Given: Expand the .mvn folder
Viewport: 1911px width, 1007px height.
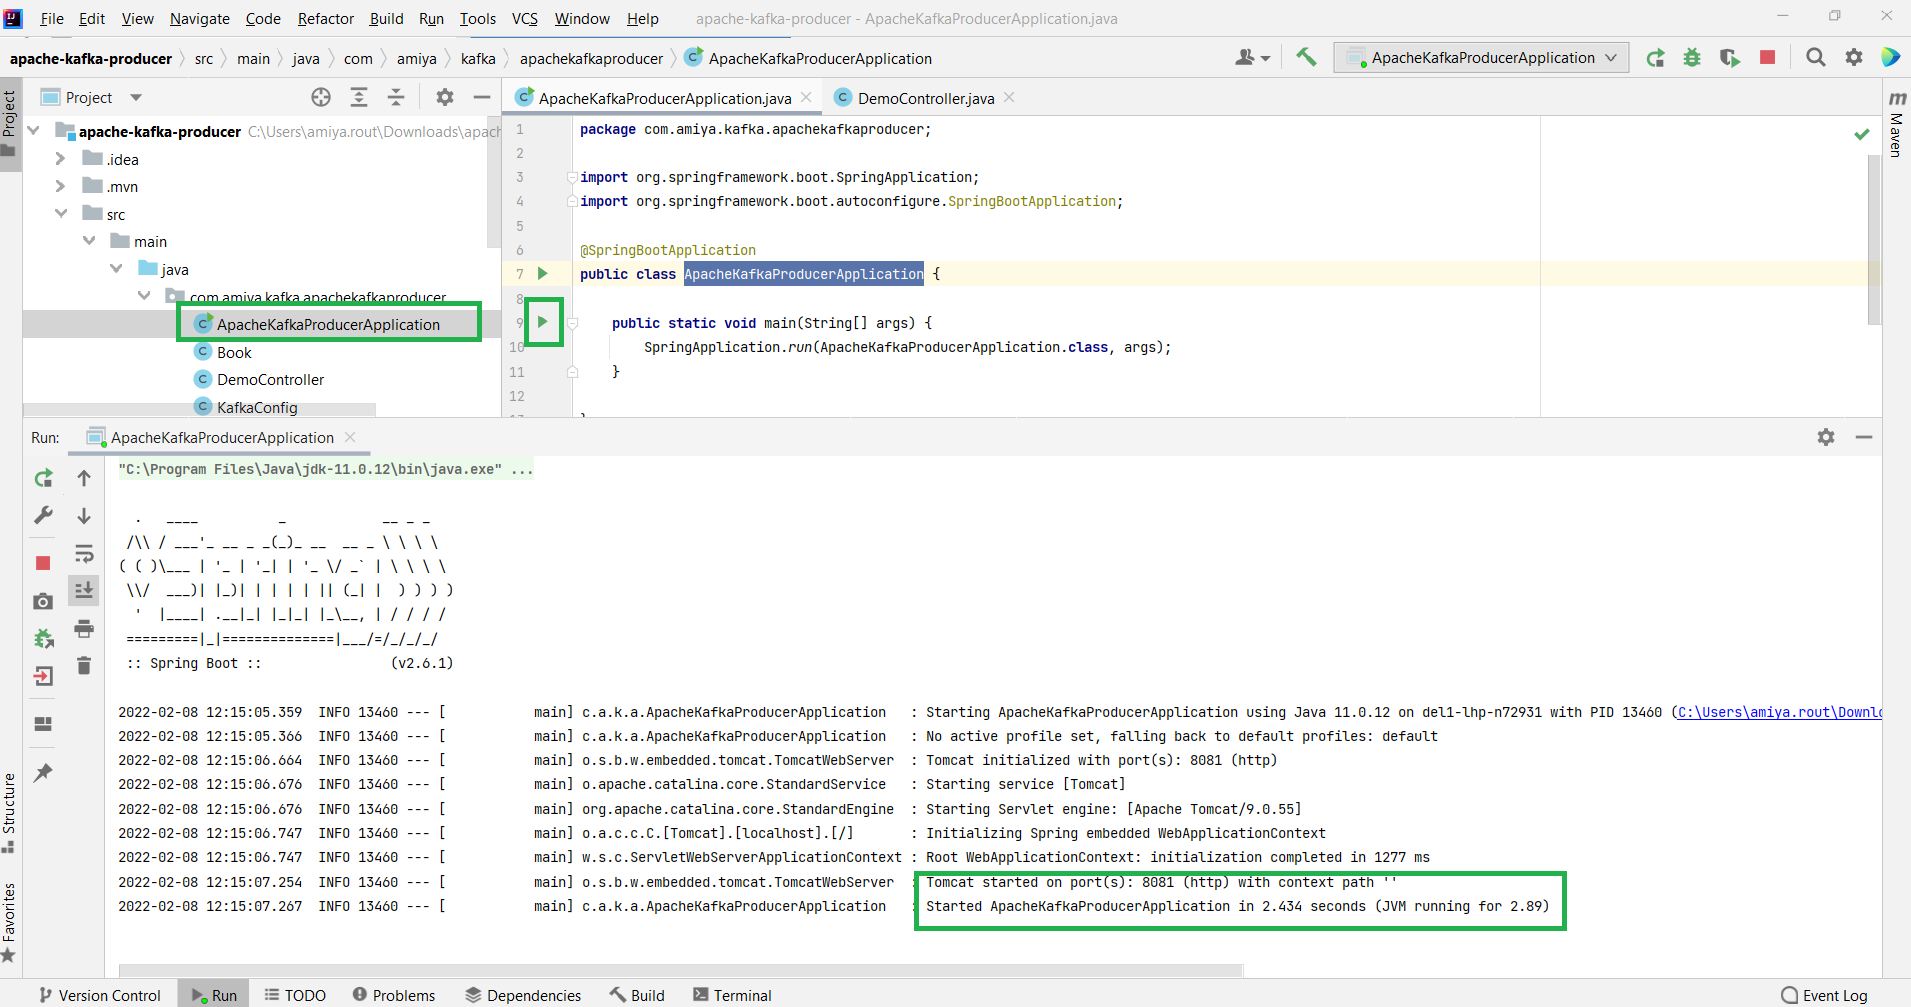Looking at the screenshot, I should [60, 186].
